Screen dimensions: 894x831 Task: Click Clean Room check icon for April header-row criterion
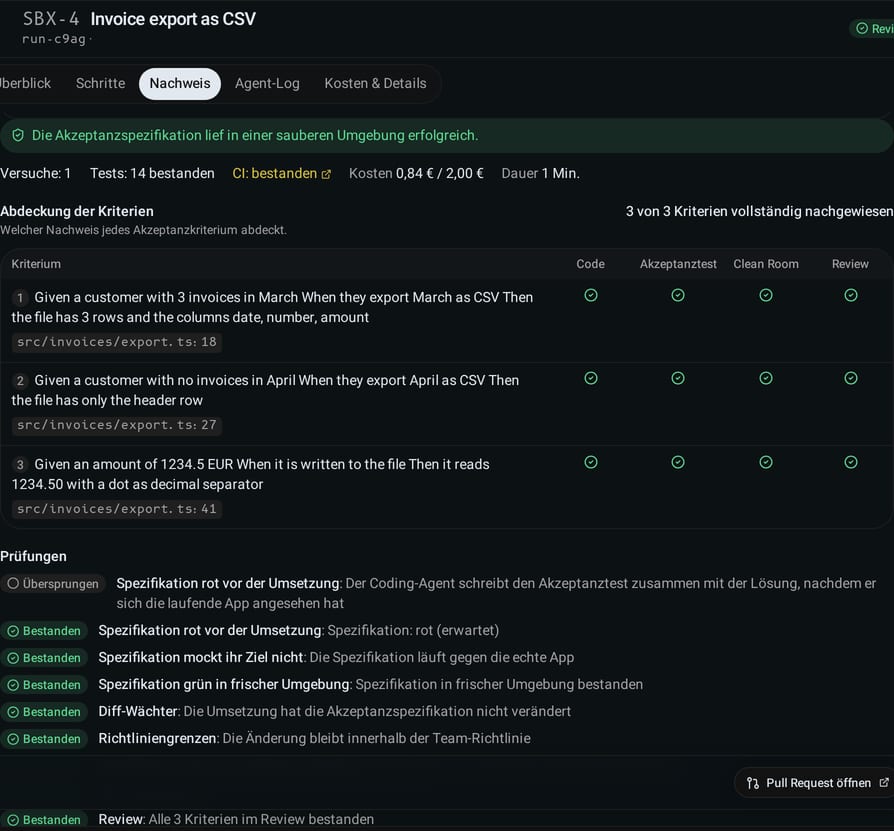766,378
